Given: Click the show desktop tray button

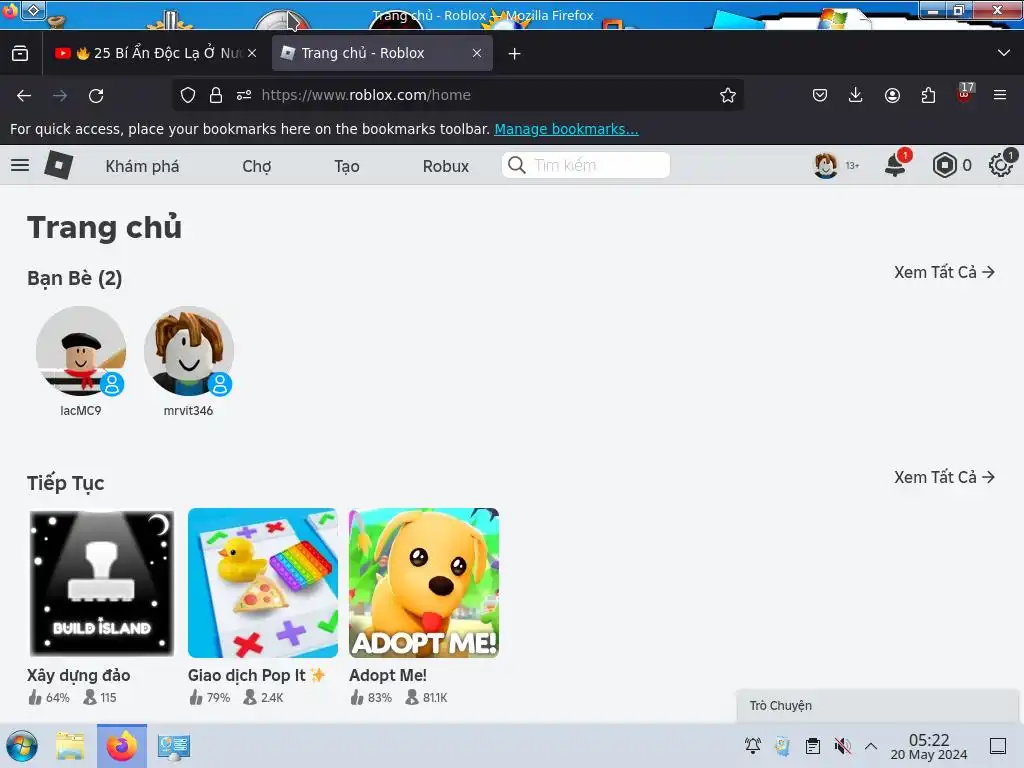Looking at the screenshot, I should point(998,746).
